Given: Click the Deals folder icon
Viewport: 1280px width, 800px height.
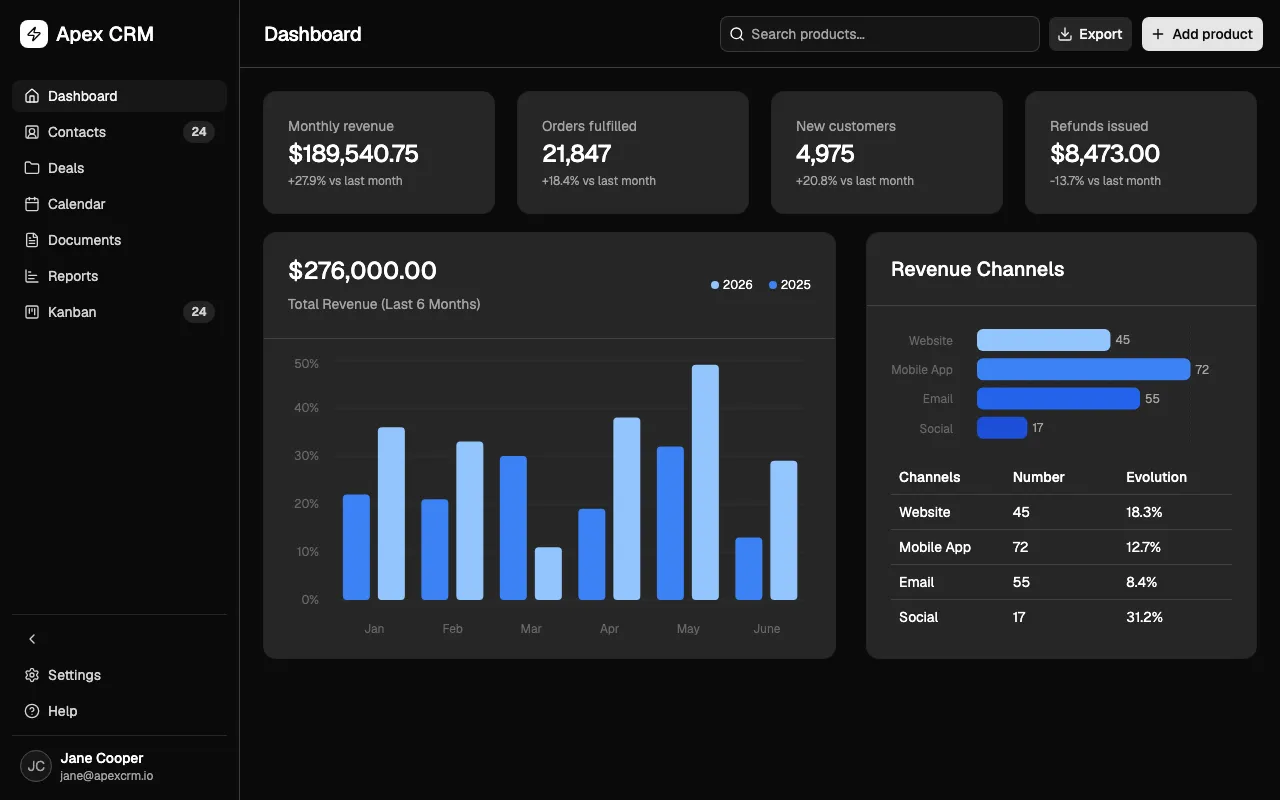Looking at the screenshot, I should point(32,168).
